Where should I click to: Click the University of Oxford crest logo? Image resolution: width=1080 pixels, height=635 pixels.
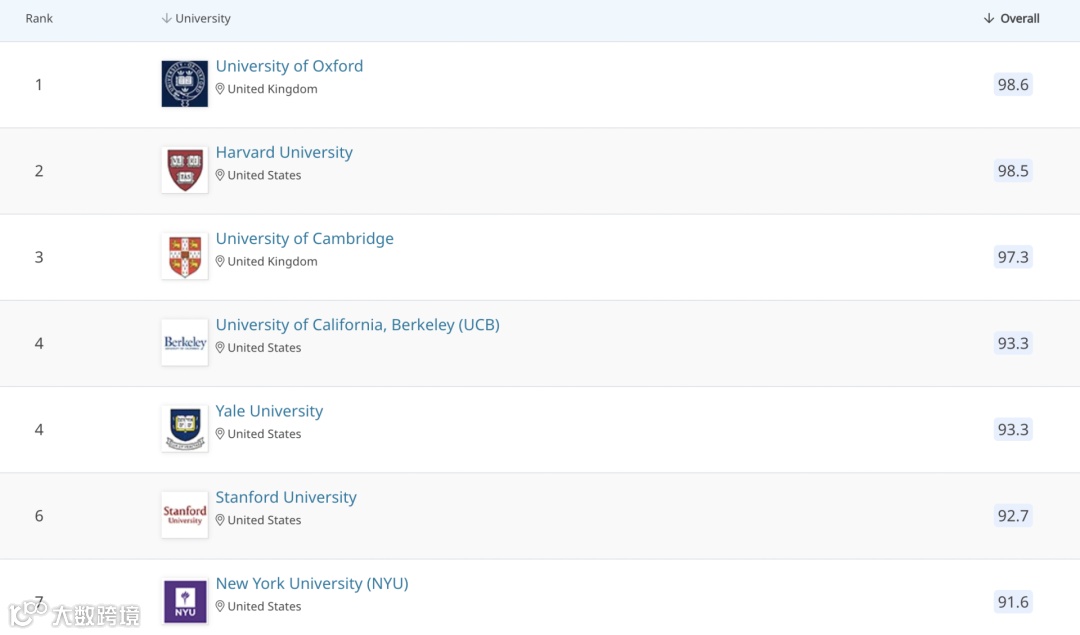185,84
